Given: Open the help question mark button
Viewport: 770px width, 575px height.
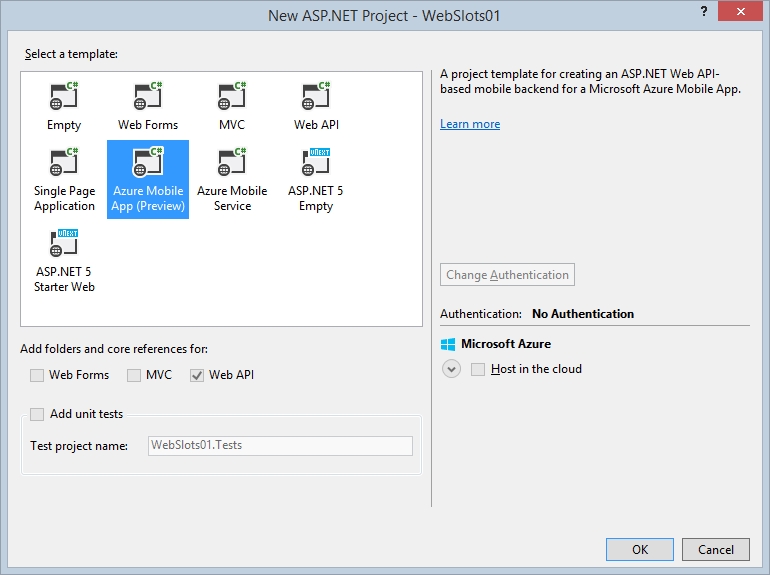Looking at the screenshot, I should tap(704, 11).
